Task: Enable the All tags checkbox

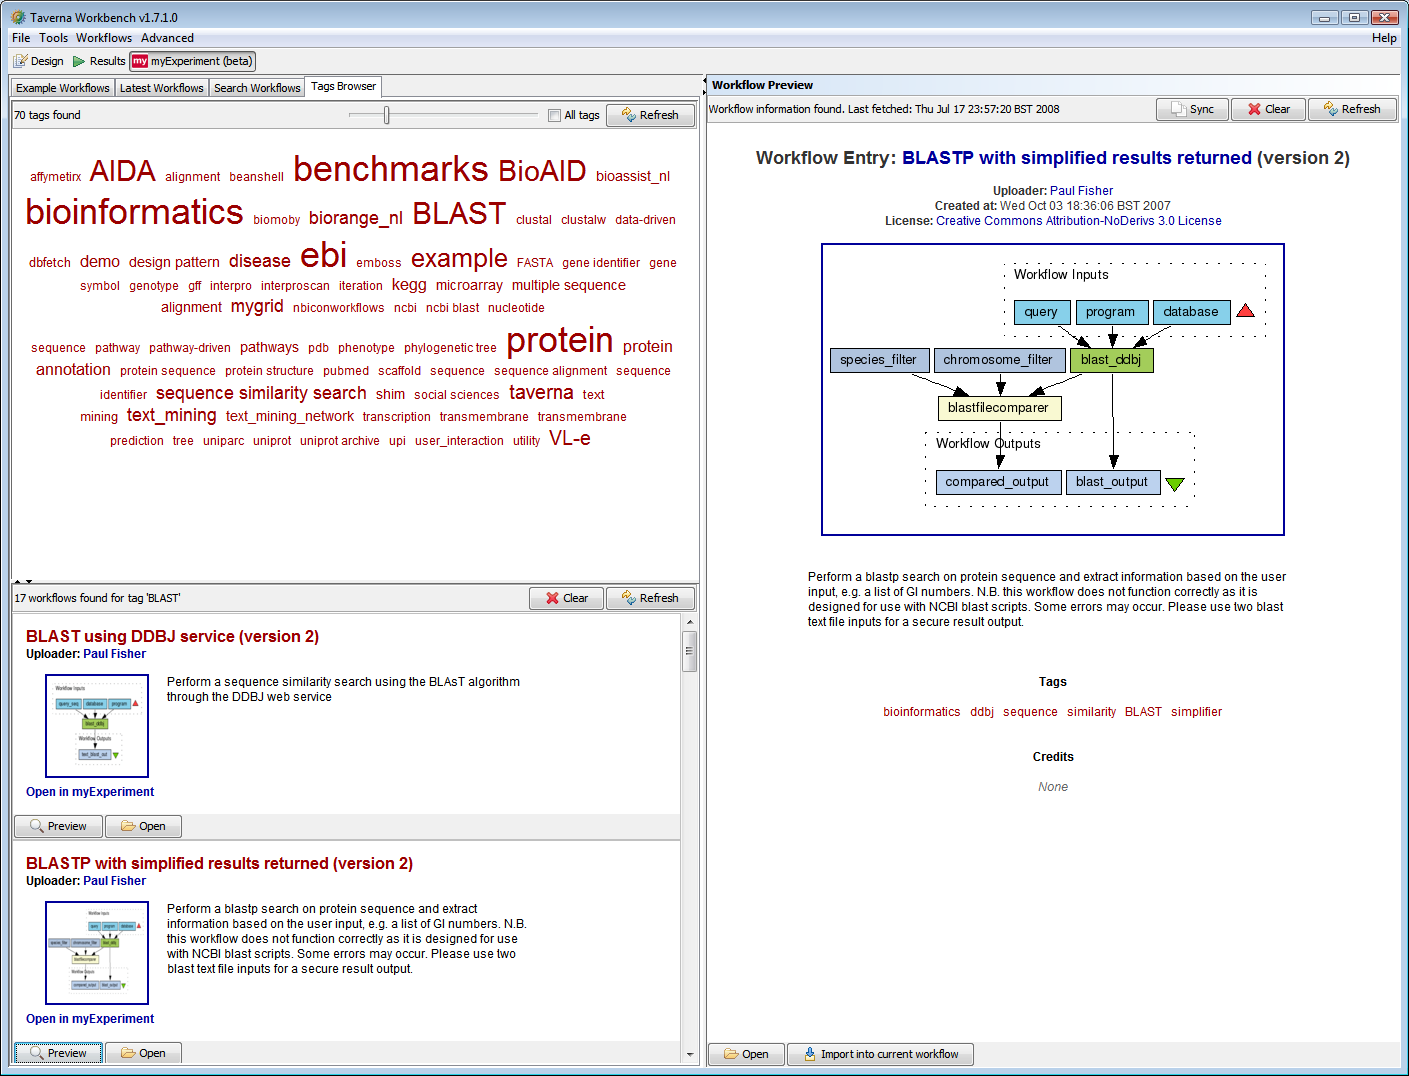Action: 554,115
